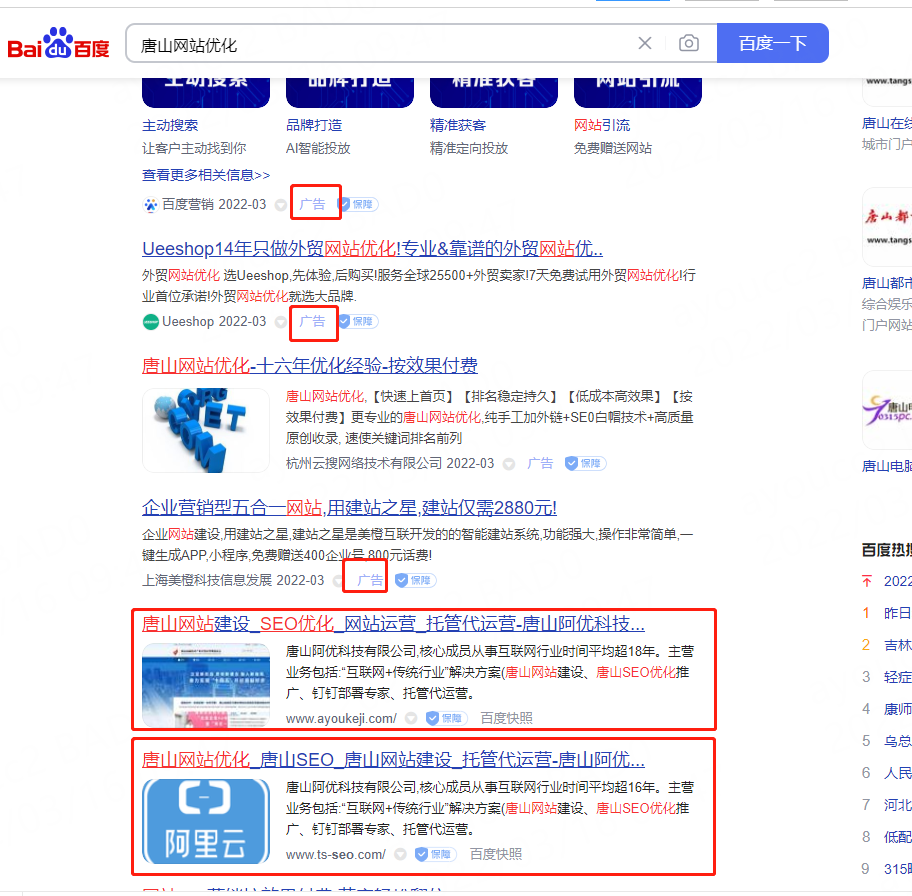Open www.ts-seo.com/ URL link
The height and width of the screenshot is (896, 912).
point(336,855)
